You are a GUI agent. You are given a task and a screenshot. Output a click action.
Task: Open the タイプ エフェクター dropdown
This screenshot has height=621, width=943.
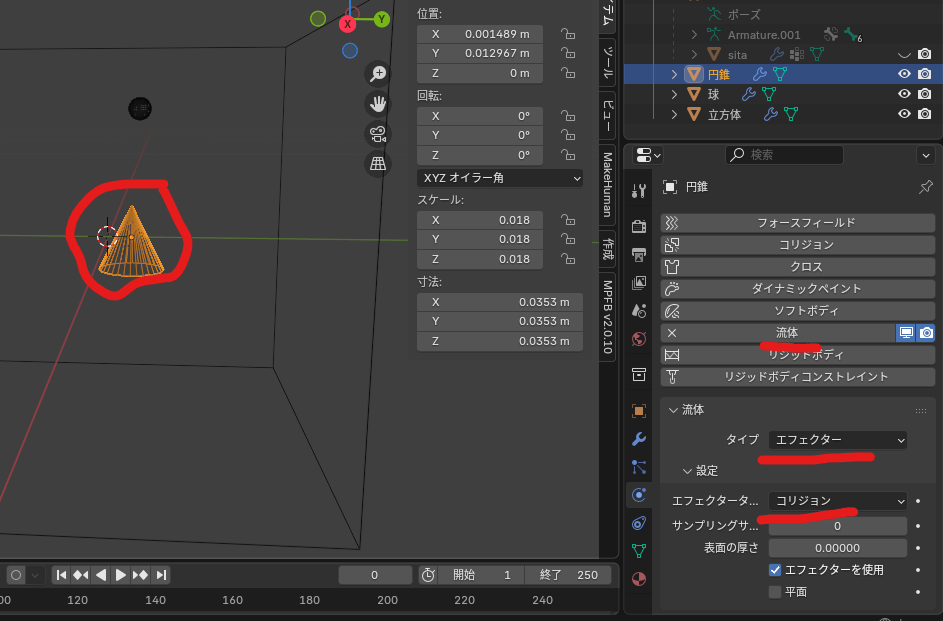coord(837,440)
